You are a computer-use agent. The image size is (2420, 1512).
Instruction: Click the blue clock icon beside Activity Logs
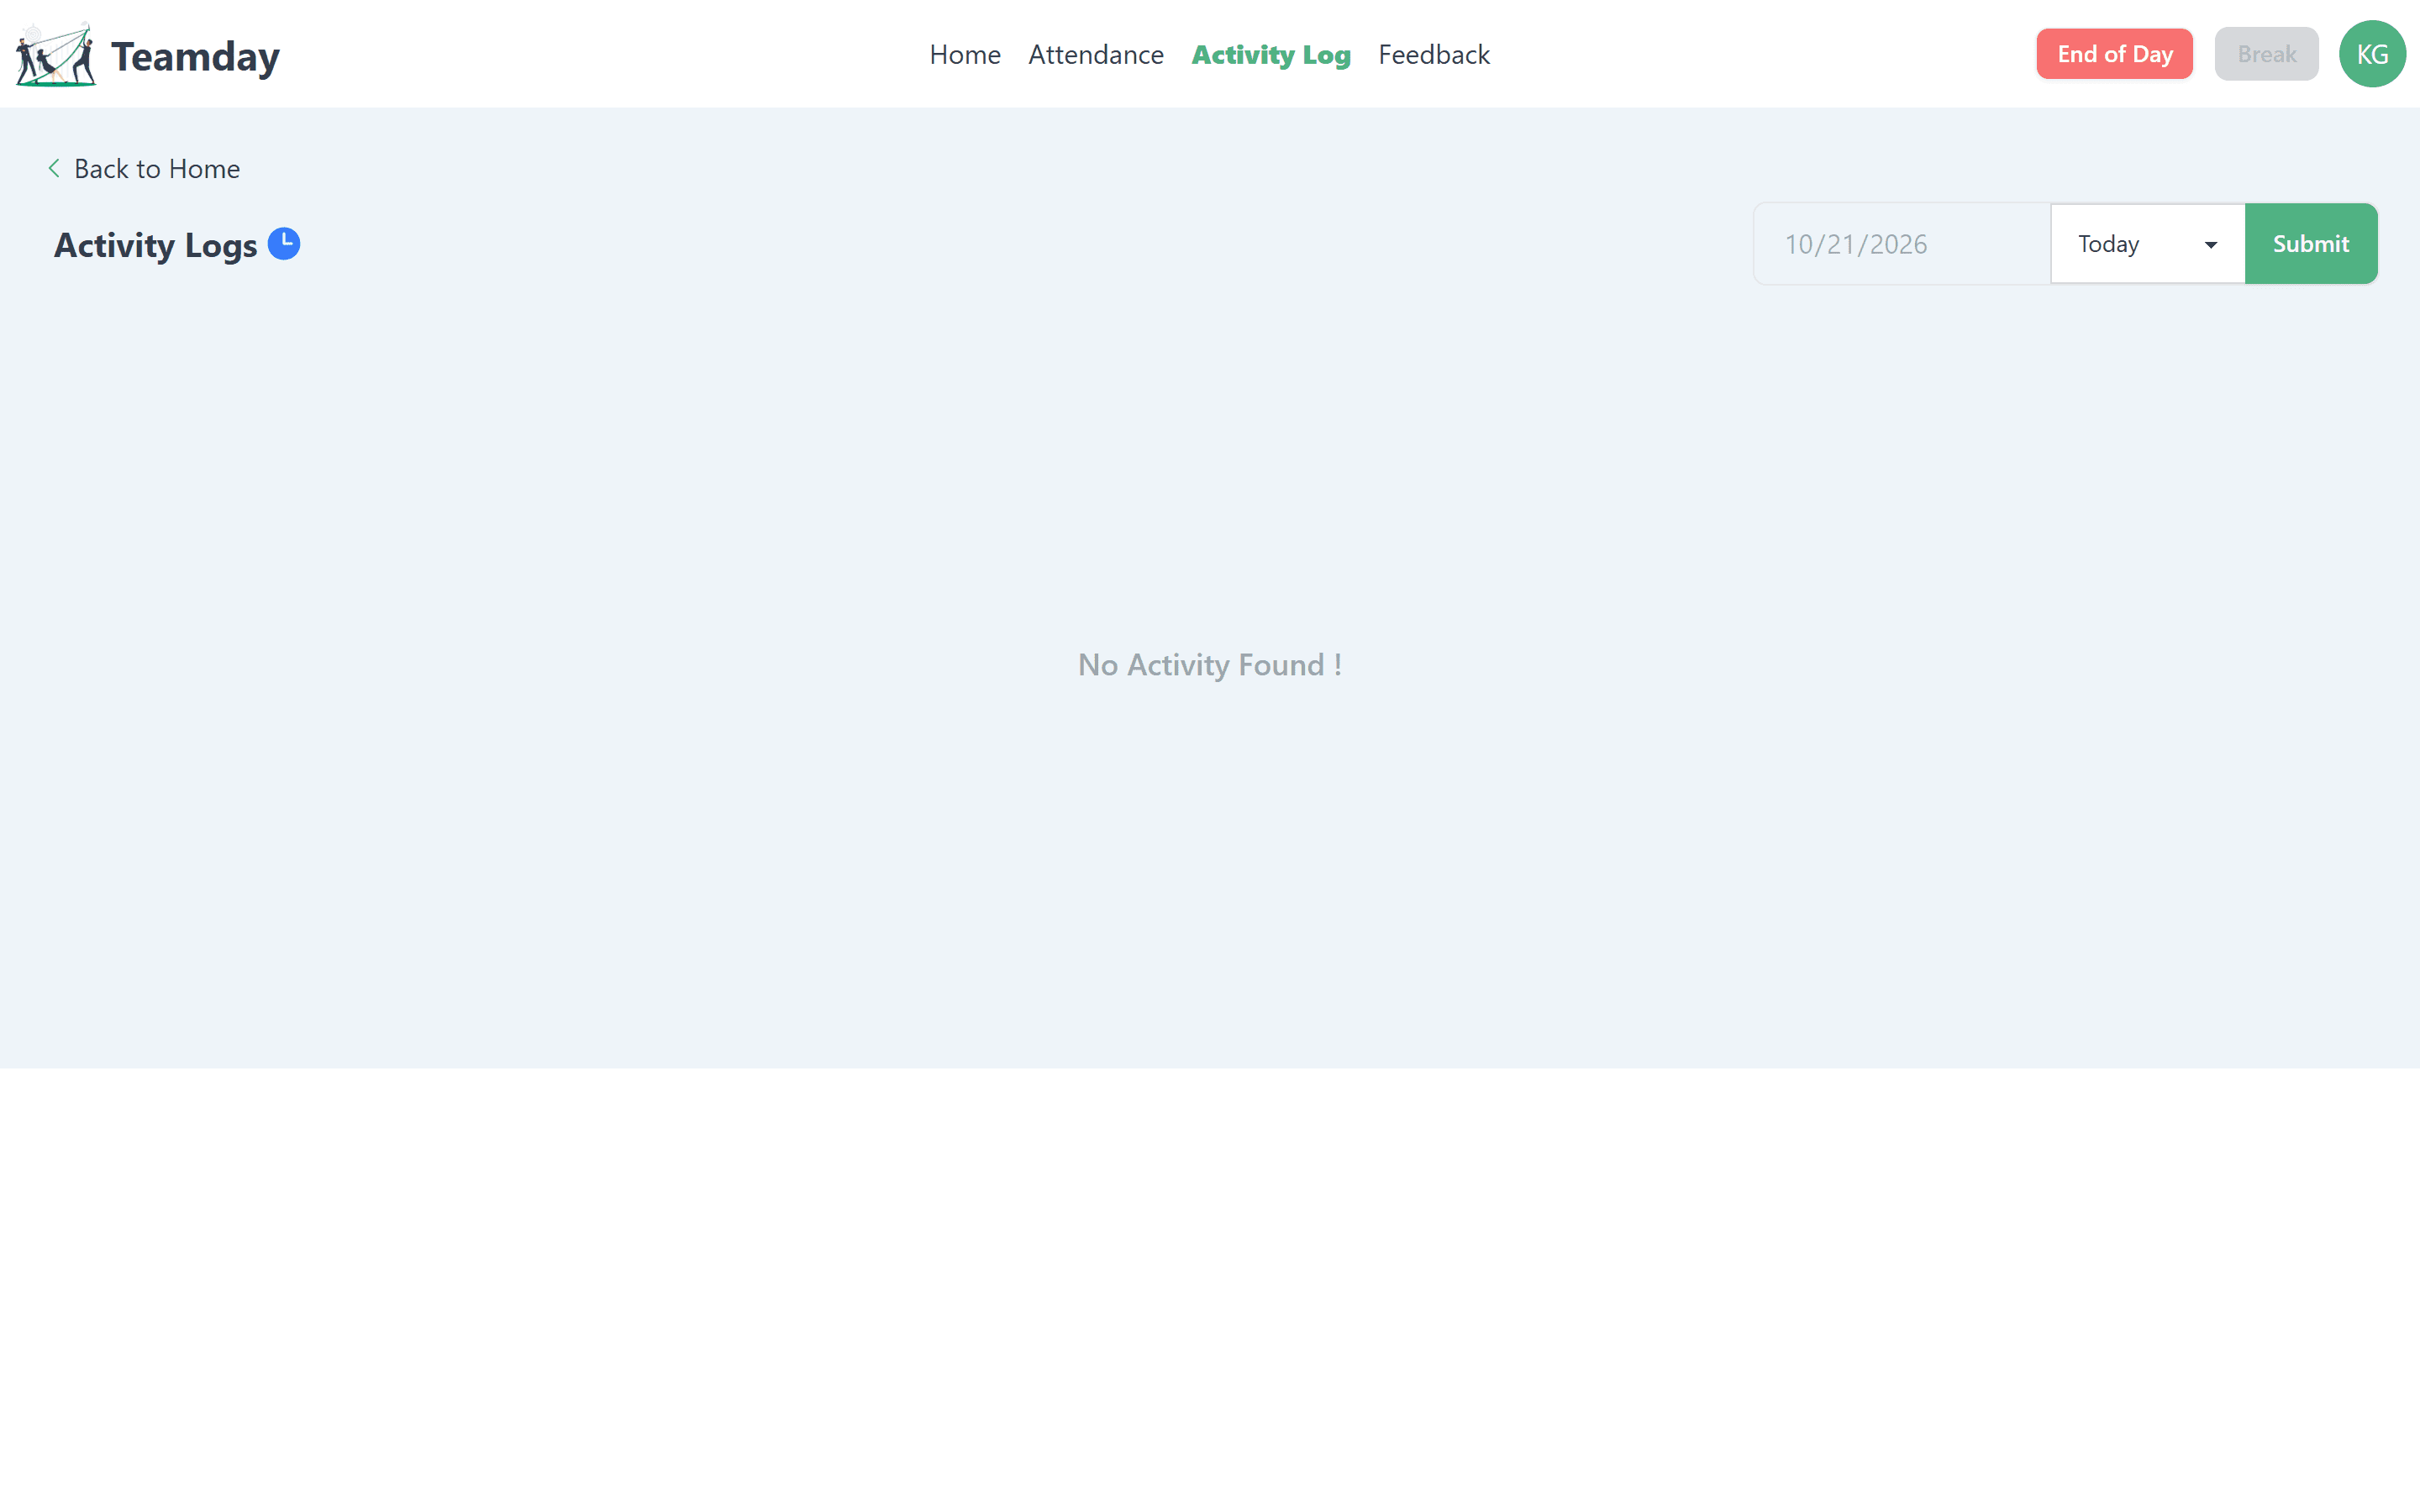pyautogui.click(x=284, y=243)
